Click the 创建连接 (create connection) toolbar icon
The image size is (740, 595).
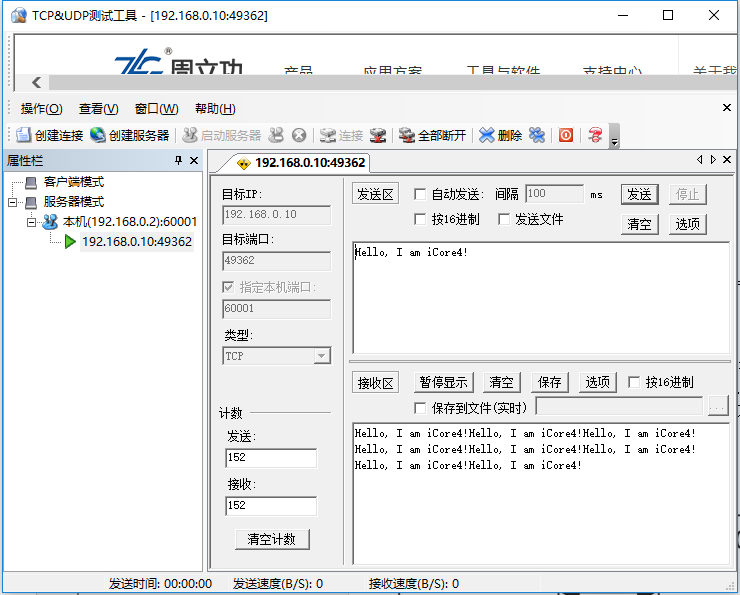point(24,135)
